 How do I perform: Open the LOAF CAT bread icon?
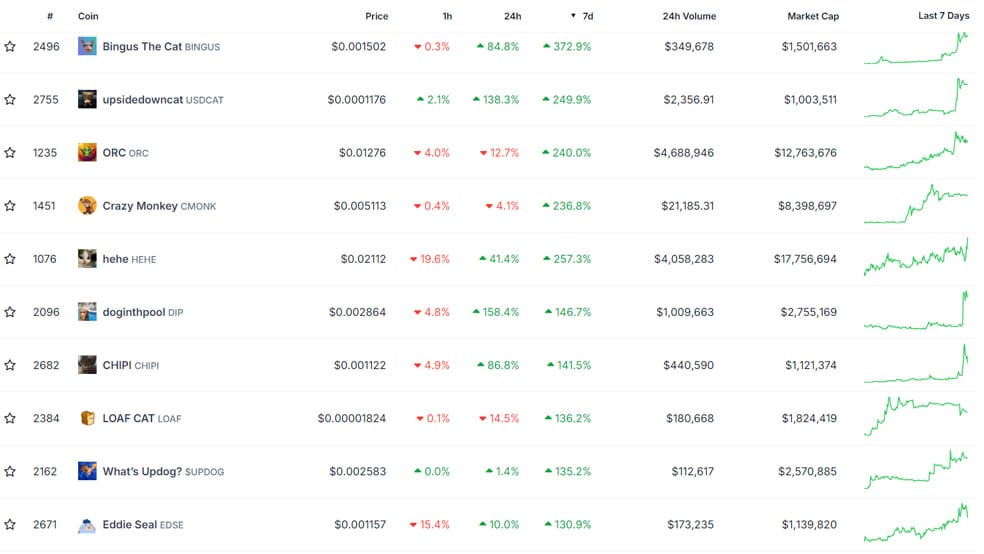tap(87, 418)
